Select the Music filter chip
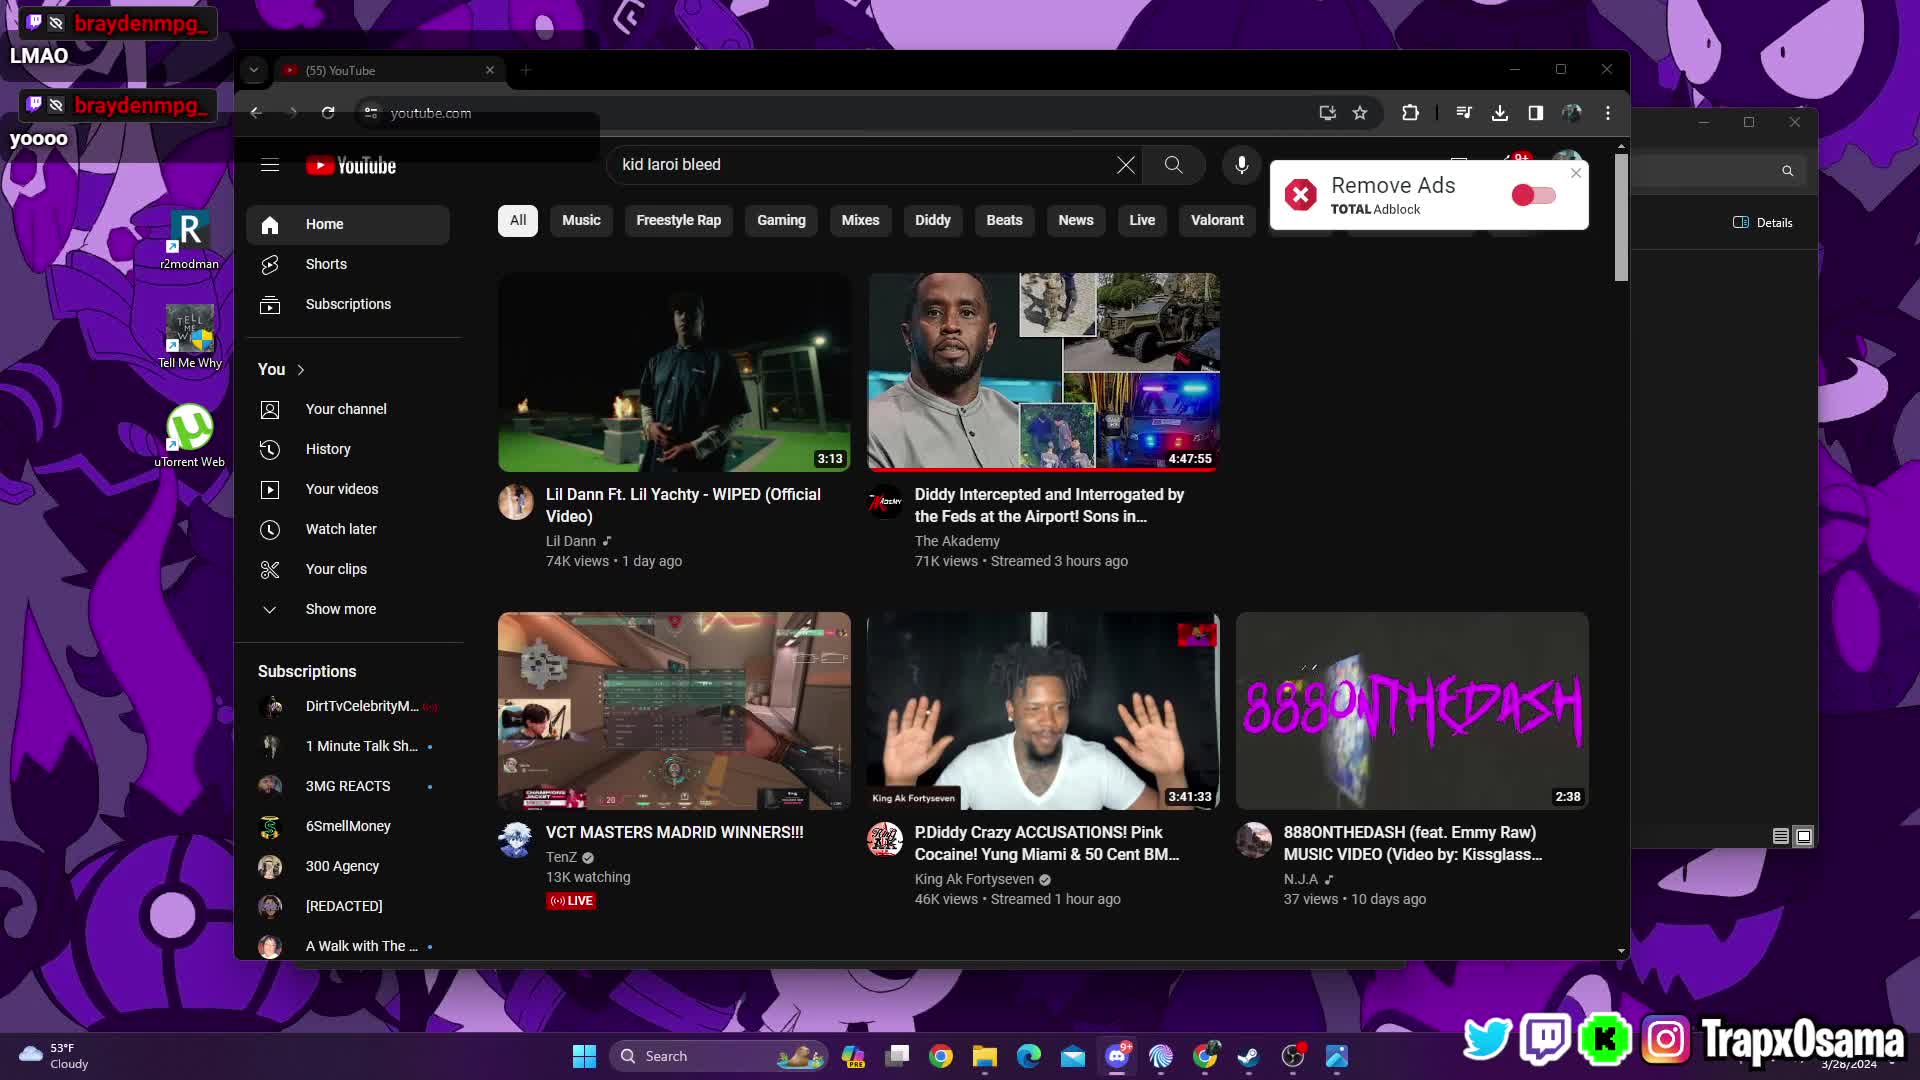 click(581, 221)
